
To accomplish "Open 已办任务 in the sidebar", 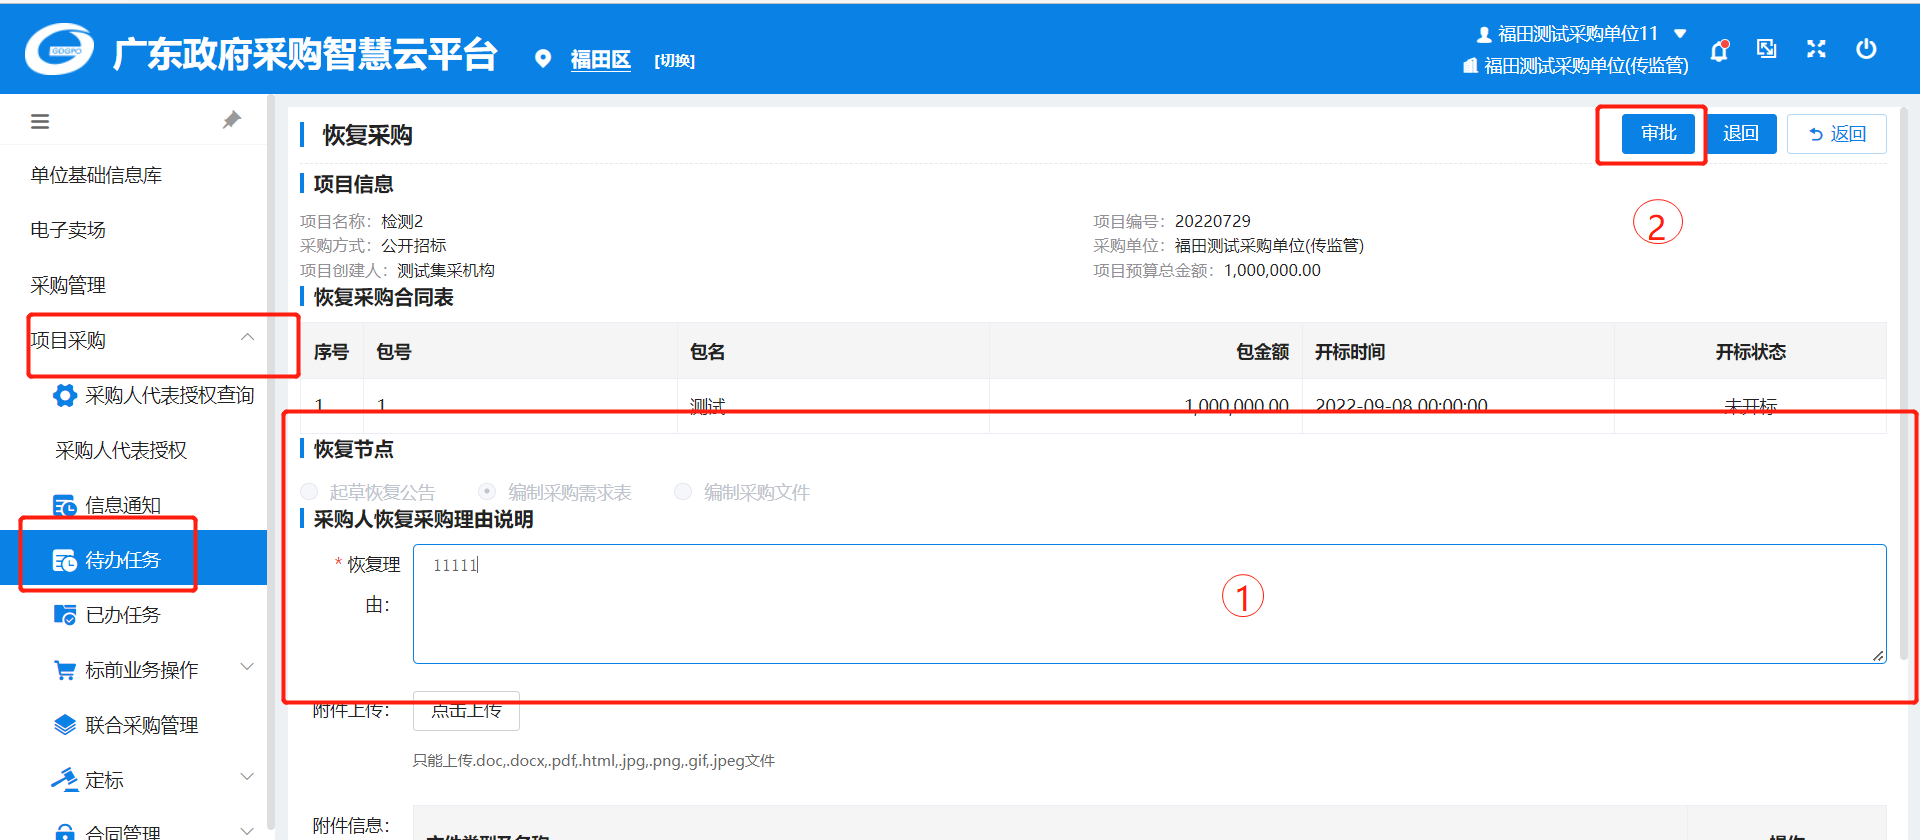I will pos(122,615).
